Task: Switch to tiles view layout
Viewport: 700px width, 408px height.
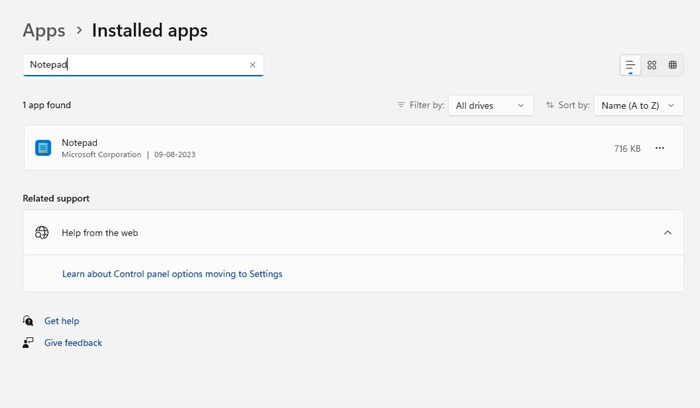Action: tap(673, 65)
